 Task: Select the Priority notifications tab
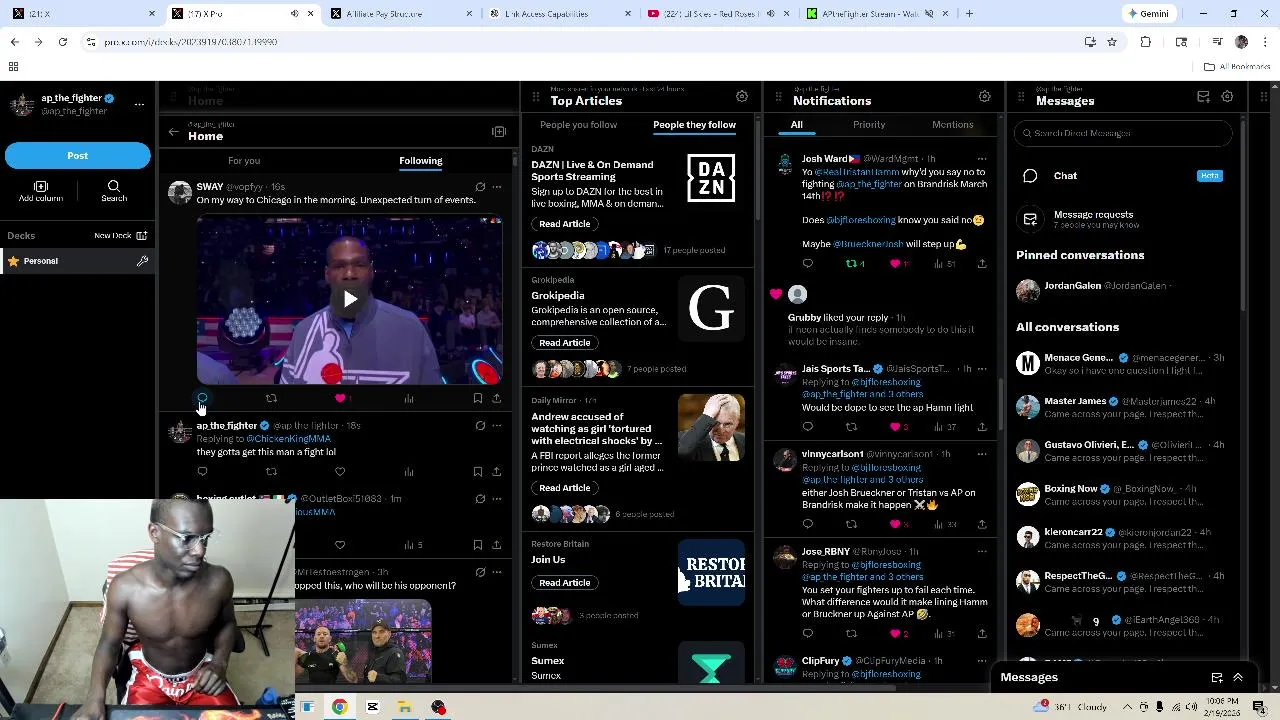(x=869, y=125)
